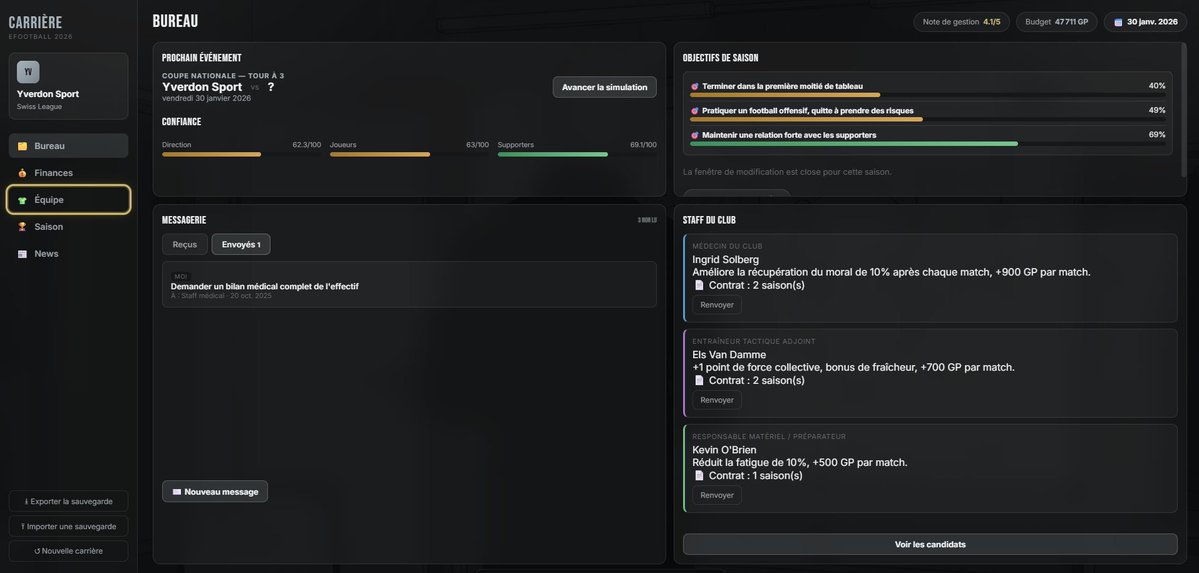Click target icon for offensive football objective

tap(694, 111)
